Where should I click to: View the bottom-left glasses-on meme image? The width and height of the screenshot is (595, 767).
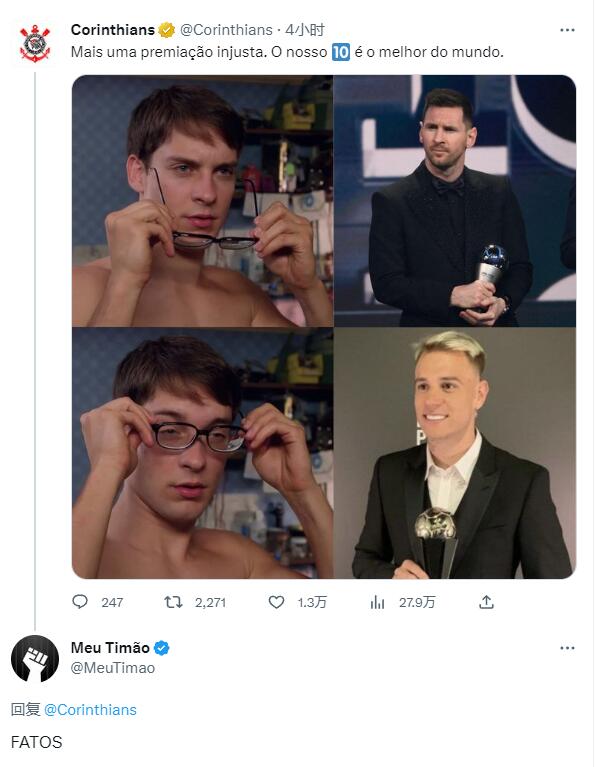coord(202,453)
